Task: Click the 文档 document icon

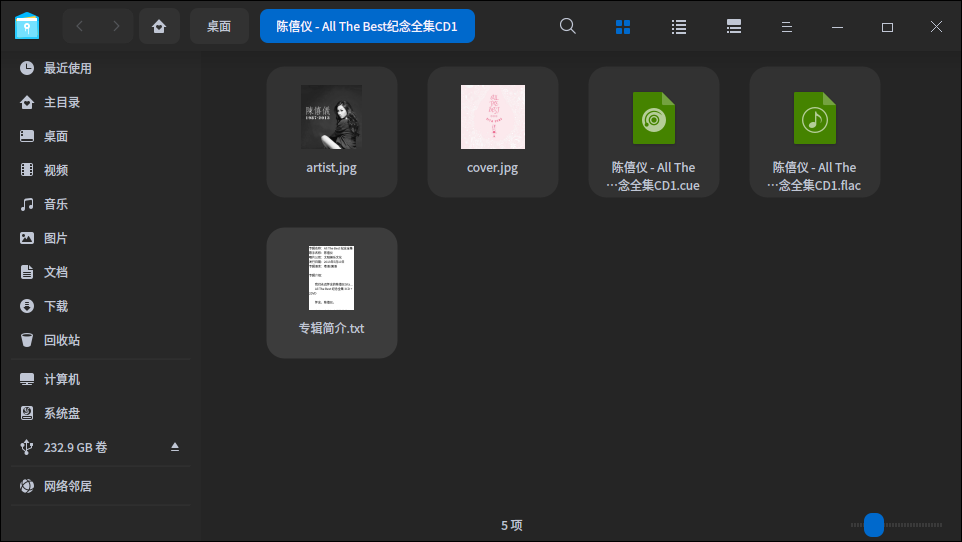Action: (27, 272)
